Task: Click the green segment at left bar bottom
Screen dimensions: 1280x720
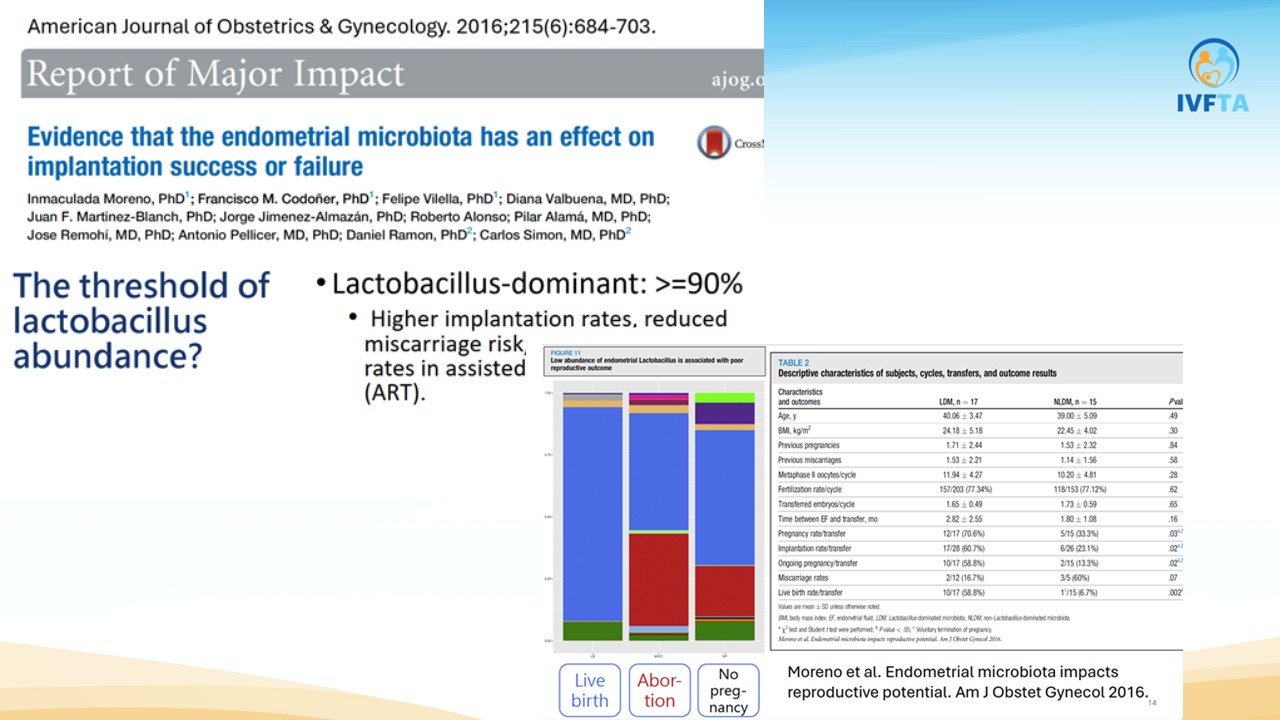Action: [x=592, y=631]
